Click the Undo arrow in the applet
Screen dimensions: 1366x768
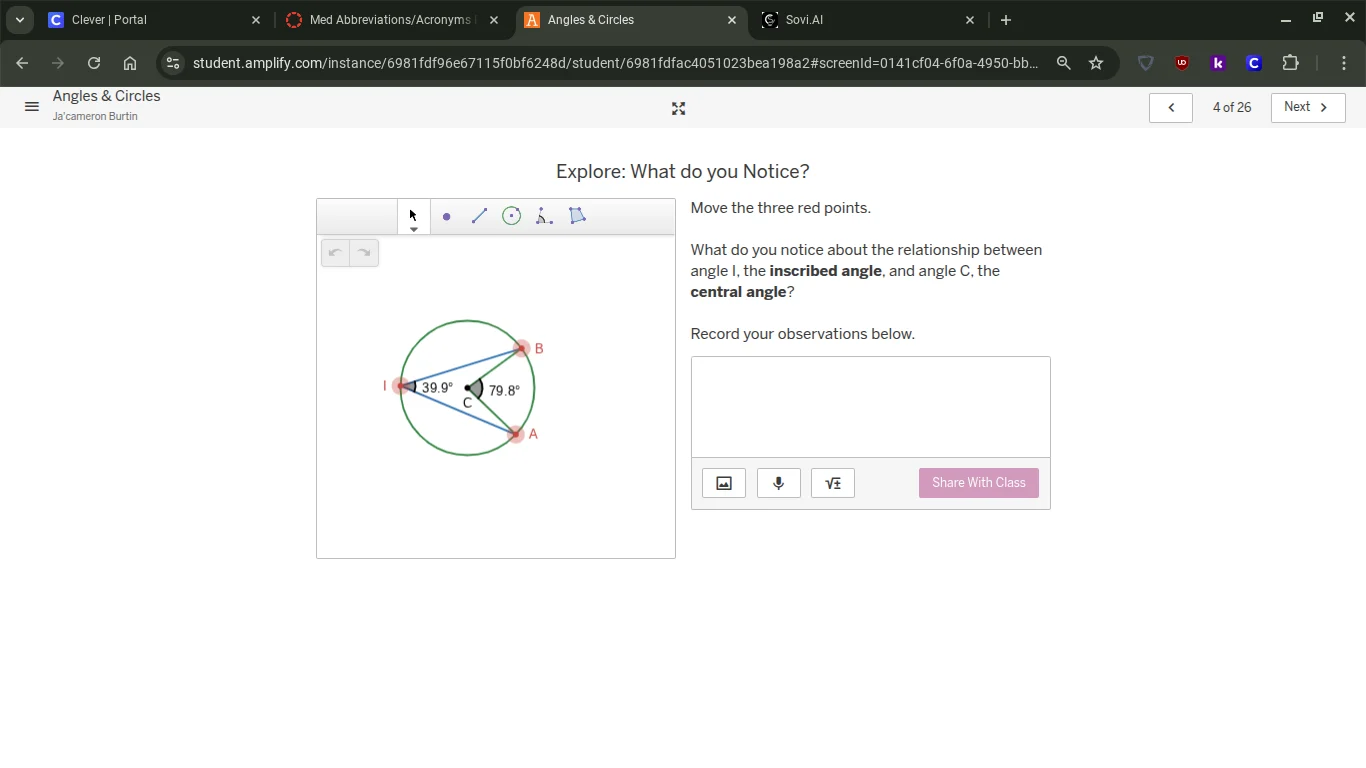(335, 252)
